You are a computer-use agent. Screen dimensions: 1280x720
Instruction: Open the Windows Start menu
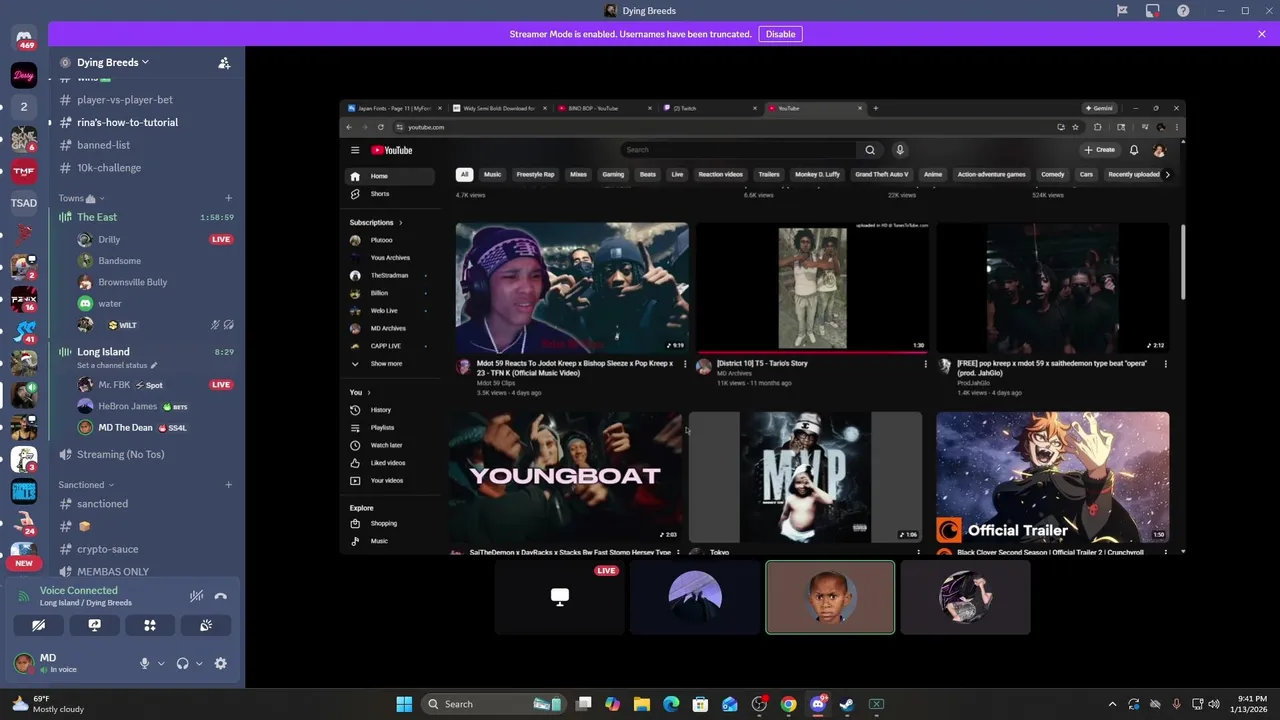pyautogui.click(x=404, y=704)
